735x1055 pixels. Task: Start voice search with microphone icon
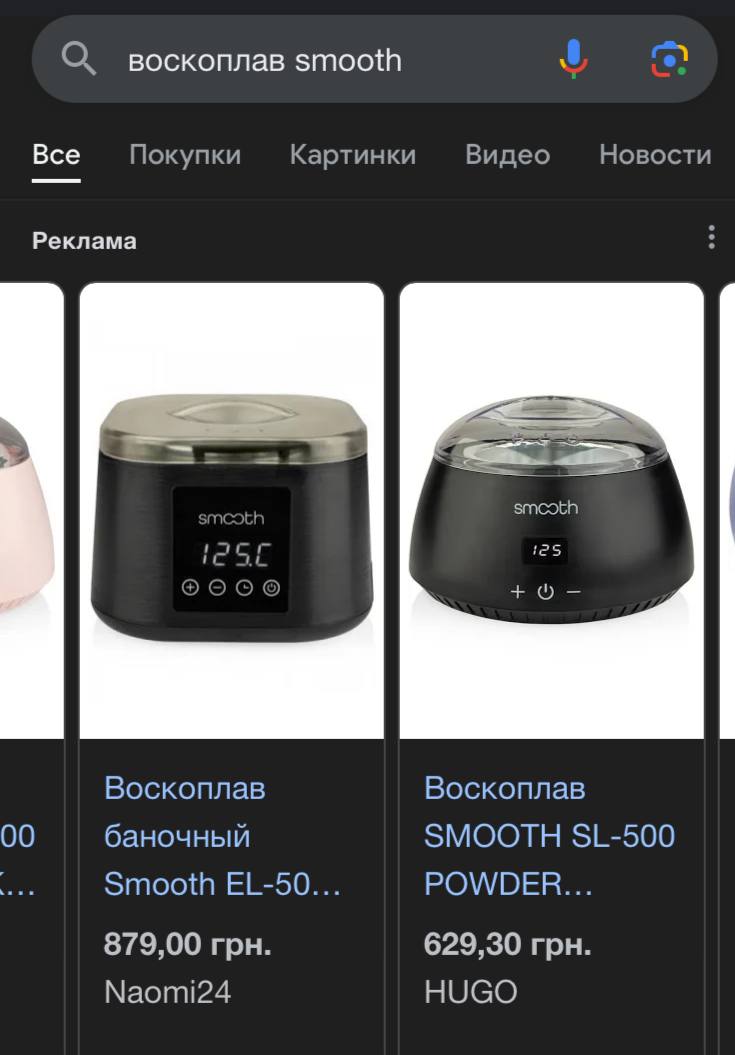[x=573, y=59]
